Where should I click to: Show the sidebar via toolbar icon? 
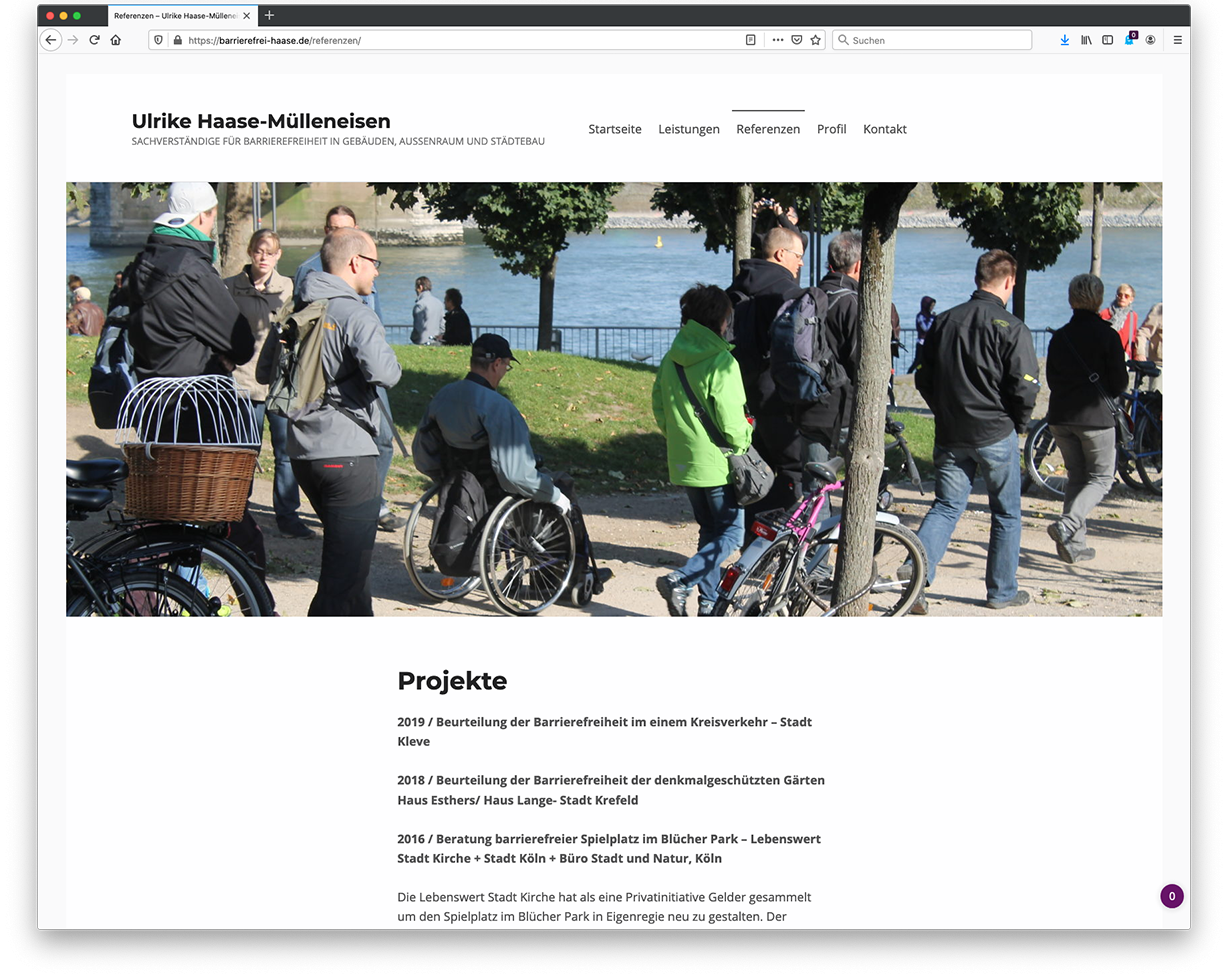click(x=1107, y=40)
